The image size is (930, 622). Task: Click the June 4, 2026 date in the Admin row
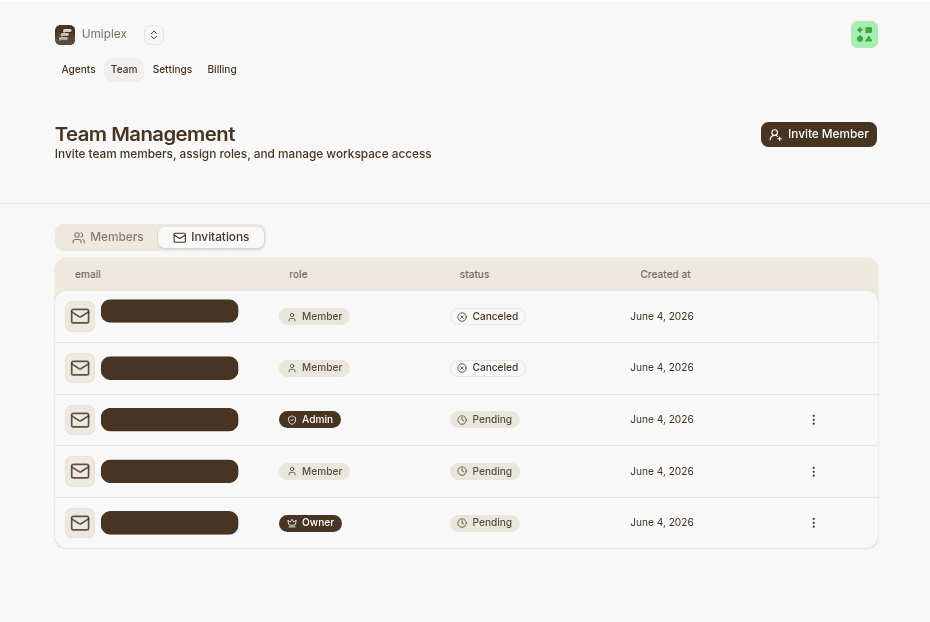[662, 419]
